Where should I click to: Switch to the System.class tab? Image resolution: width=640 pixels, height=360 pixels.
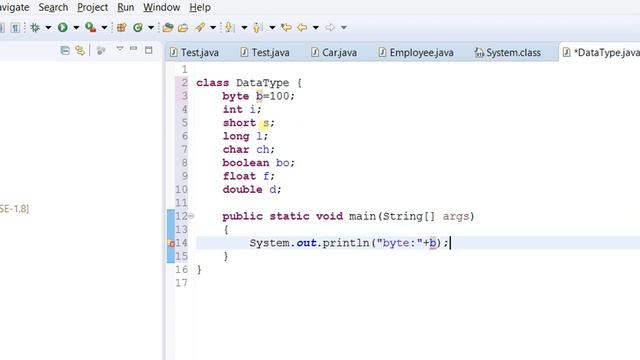point(508,53)
